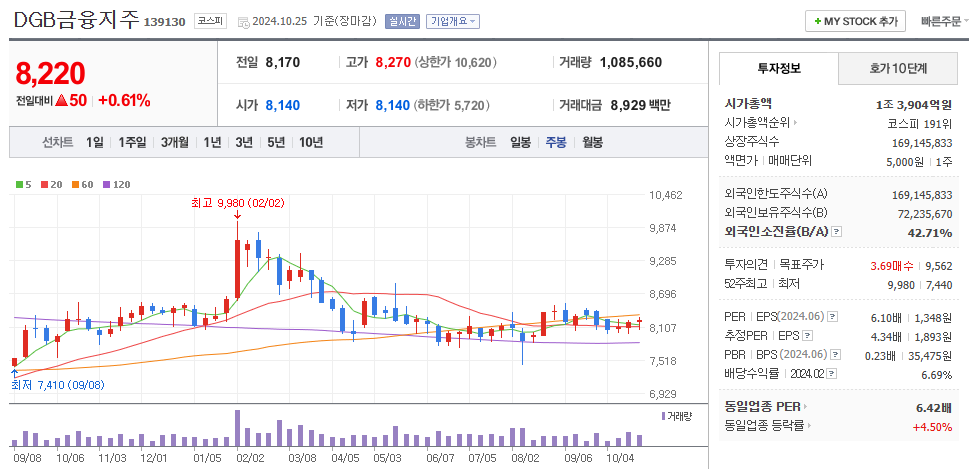The width and height of the screenshot is (976, 469).
Task: Click the 상장주식수 label
Action: pos(752,141)
